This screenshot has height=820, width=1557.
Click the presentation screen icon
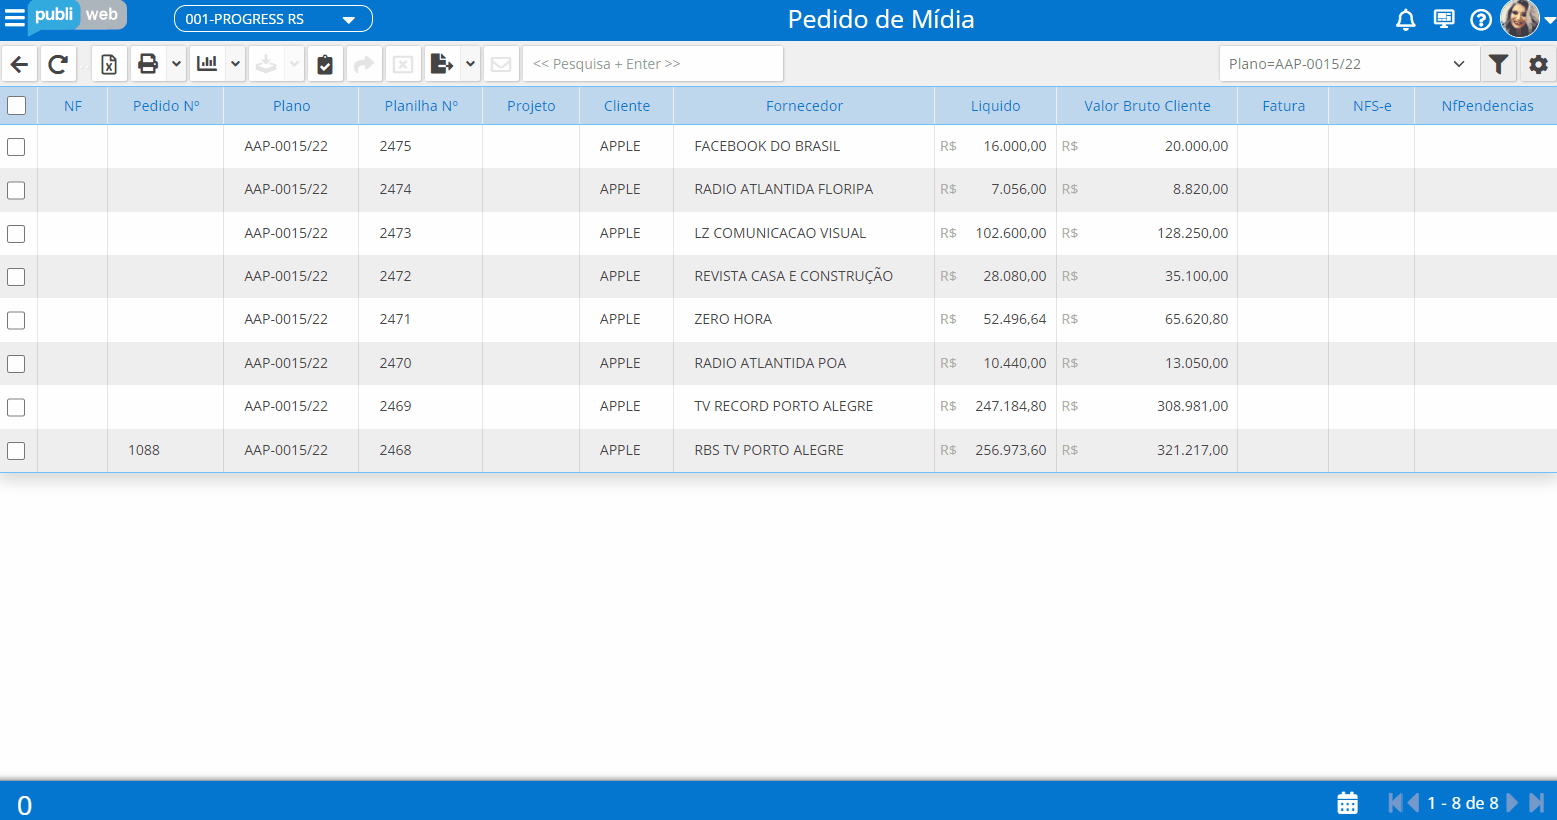coord(1444,19)
